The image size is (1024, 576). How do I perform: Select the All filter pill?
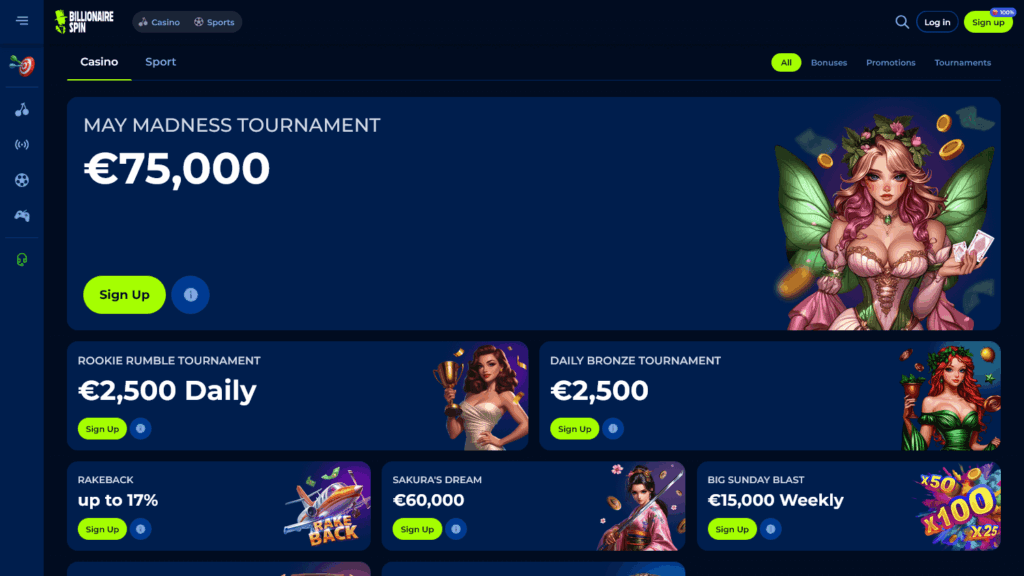(x=786, y=63)
